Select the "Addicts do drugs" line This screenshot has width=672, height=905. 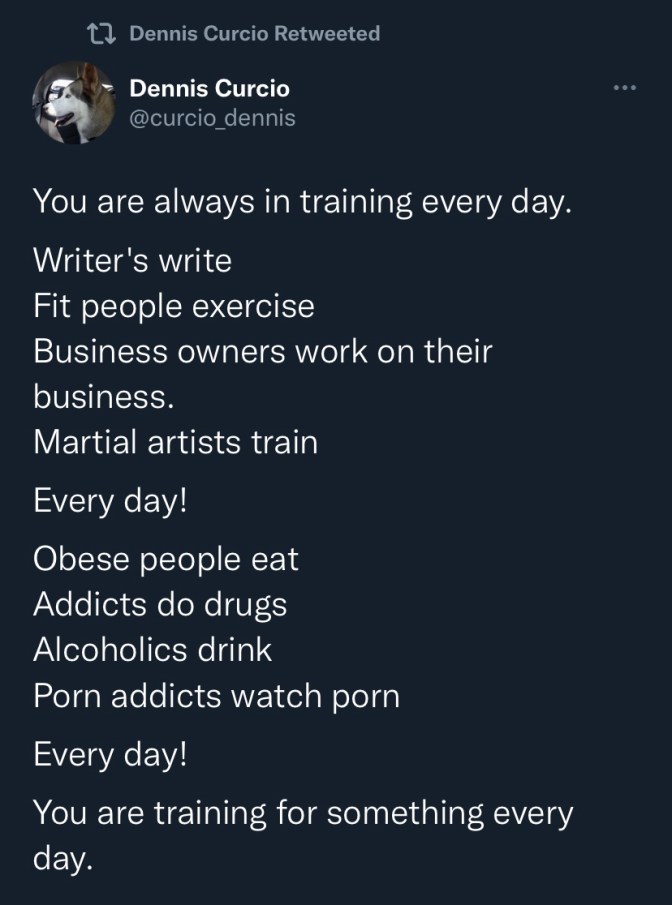160,605
